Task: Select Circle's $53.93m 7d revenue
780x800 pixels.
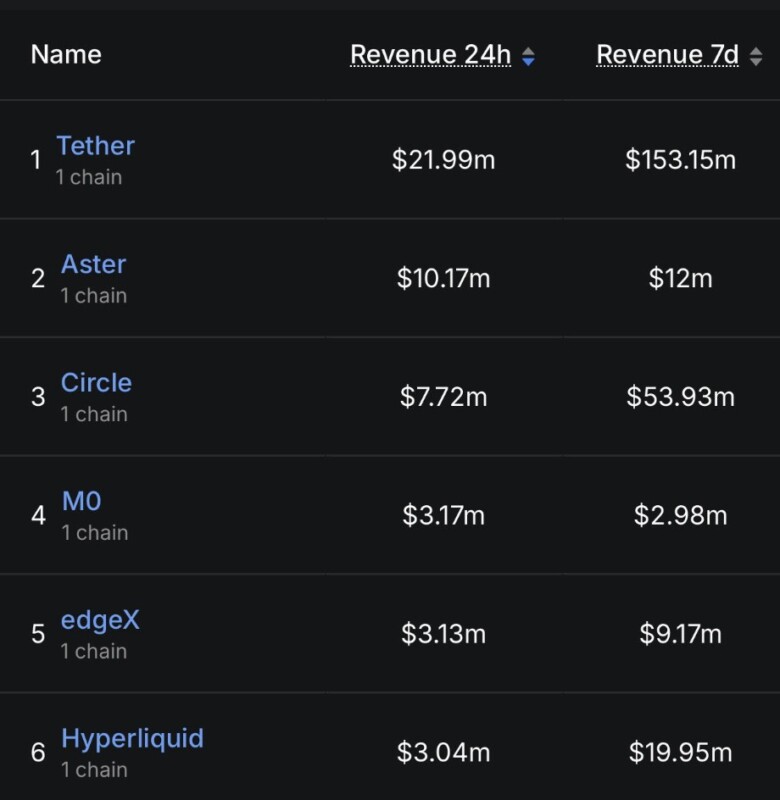Action: 680,397
